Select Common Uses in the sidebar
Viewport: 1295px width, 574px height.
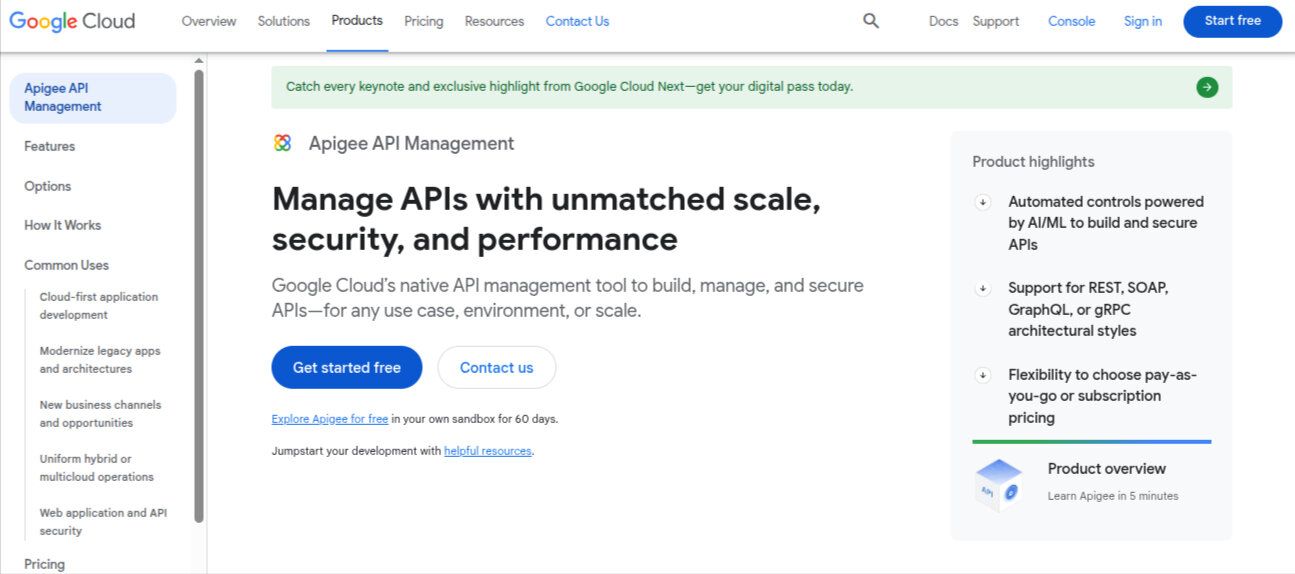pyautogui.click(x=67, y=265)
